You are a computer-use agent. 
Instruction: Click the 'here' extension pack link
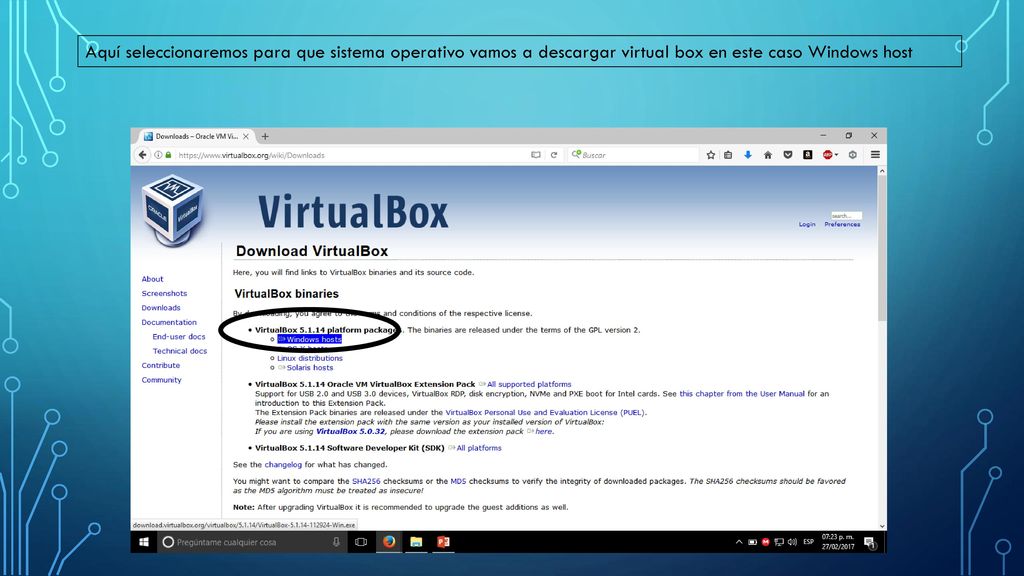[x=543, y=432]
